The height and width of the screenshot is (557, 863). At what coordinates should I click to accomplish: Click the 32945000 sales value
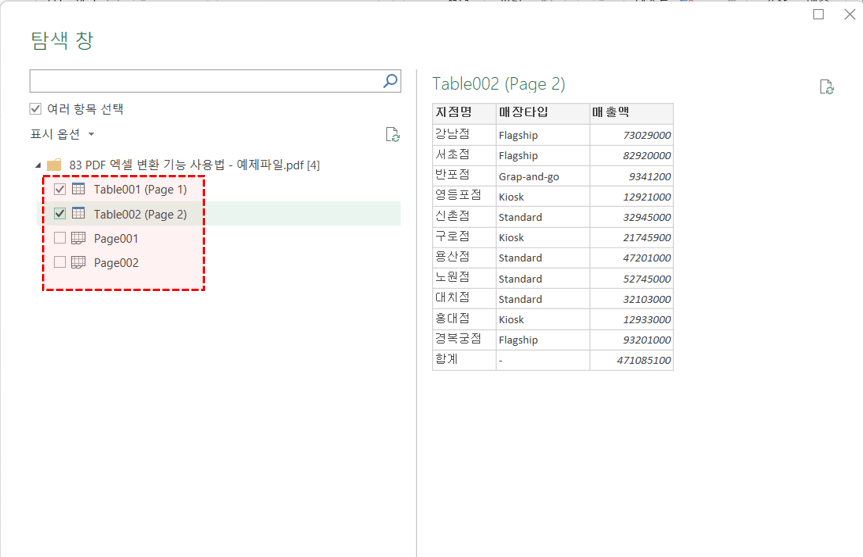[x=631, y=217]
